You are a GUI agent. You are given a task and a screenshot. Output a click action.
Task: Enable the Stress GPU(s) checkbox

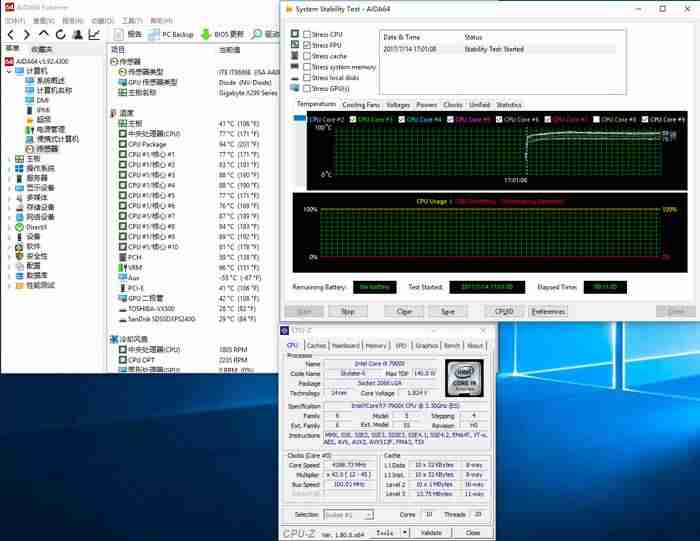point(307,89)
